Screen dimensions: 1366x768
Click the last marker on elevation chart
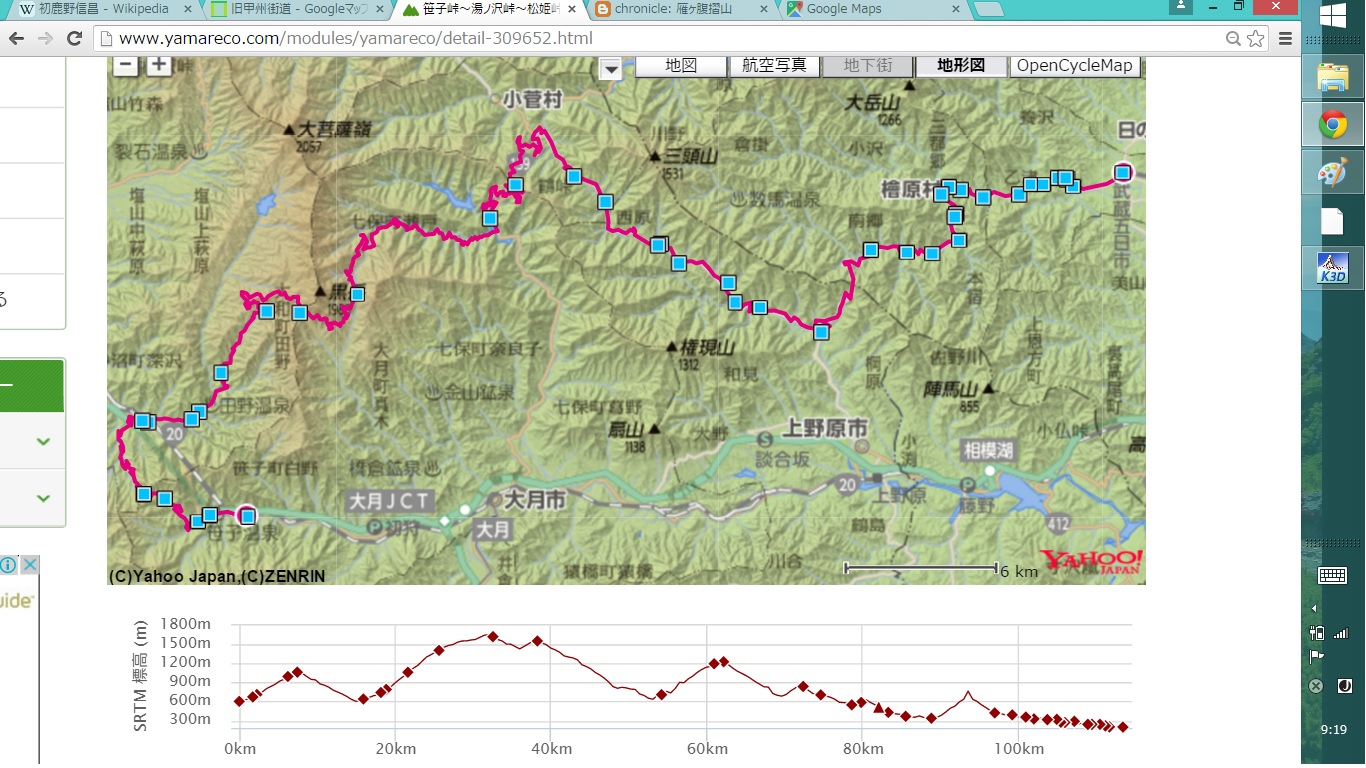click(x=1123, y=727)
